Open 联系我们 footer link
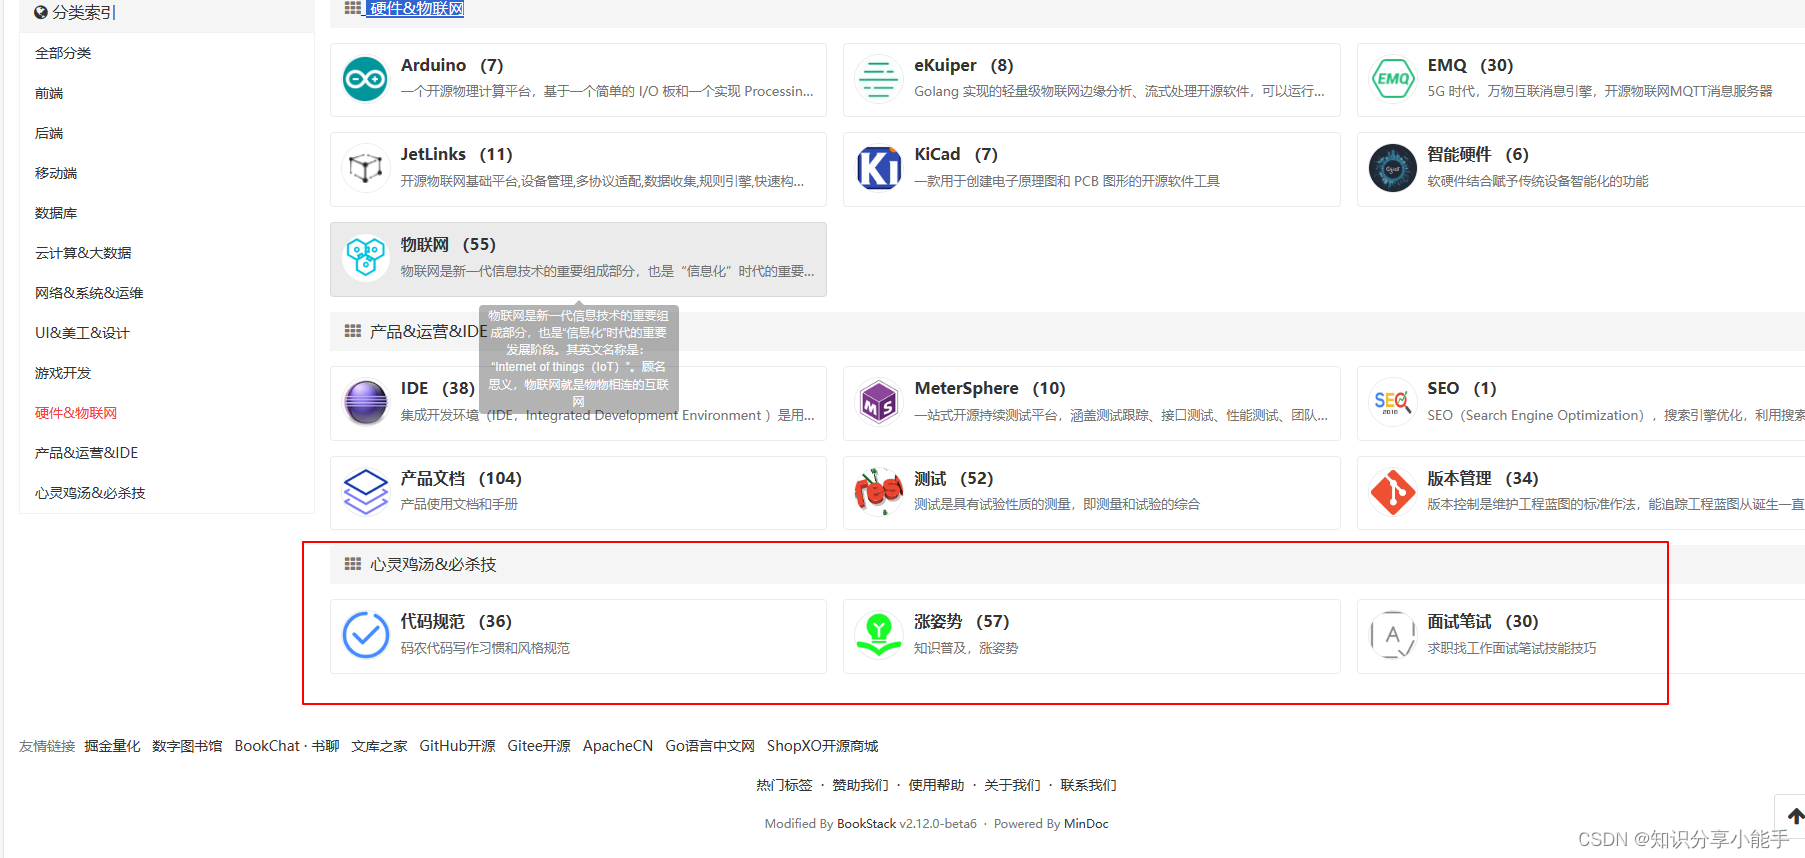Viewport: 1805px width, 858px height. click(1088, 785)
